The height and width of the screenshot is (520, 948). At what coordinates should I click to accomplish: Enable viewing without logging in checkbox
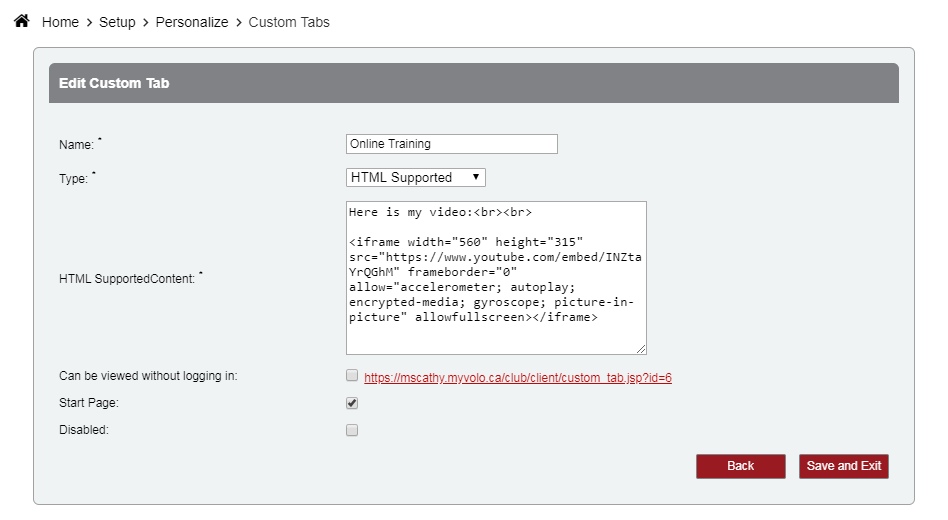pos(351,376)
